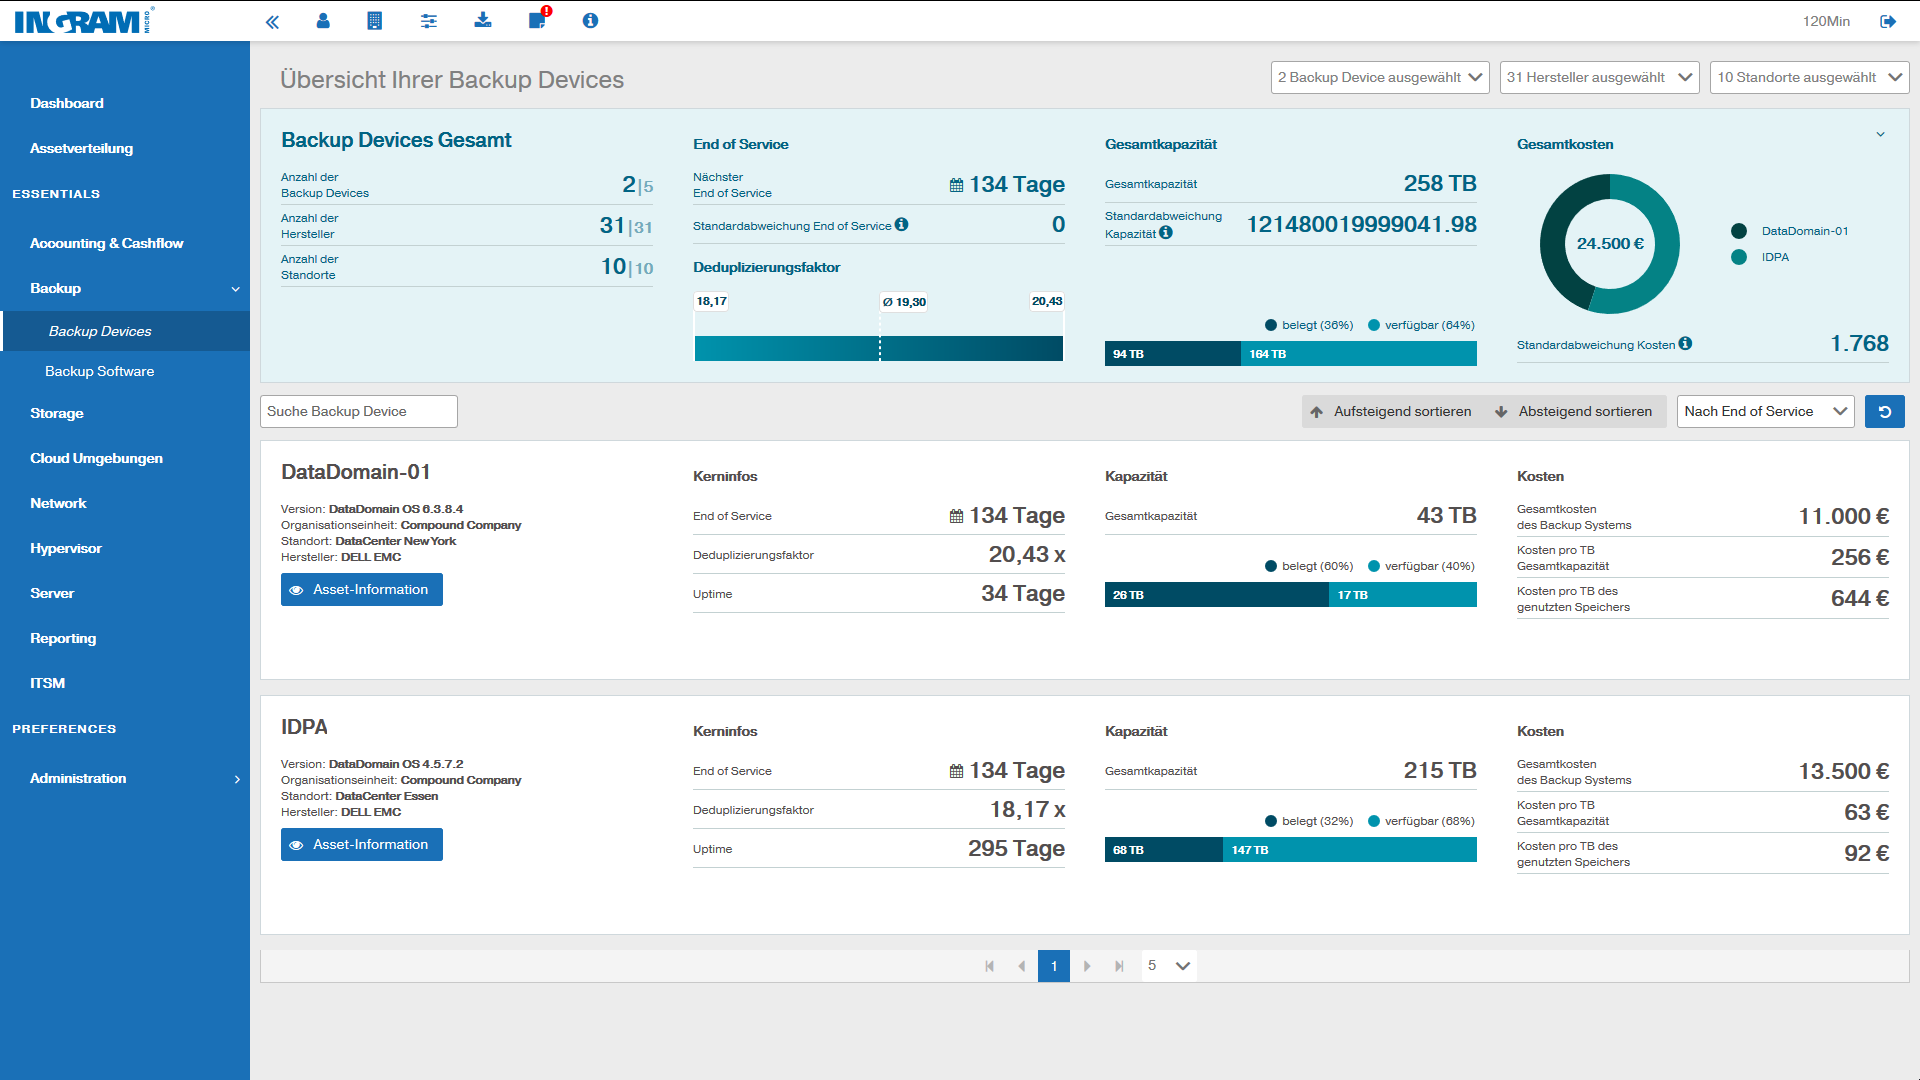Viewport: 1920px width, 1080px height.
Task: Click Deduplizierungsfaktor gradient bar
Action: (x=879, y=348)
